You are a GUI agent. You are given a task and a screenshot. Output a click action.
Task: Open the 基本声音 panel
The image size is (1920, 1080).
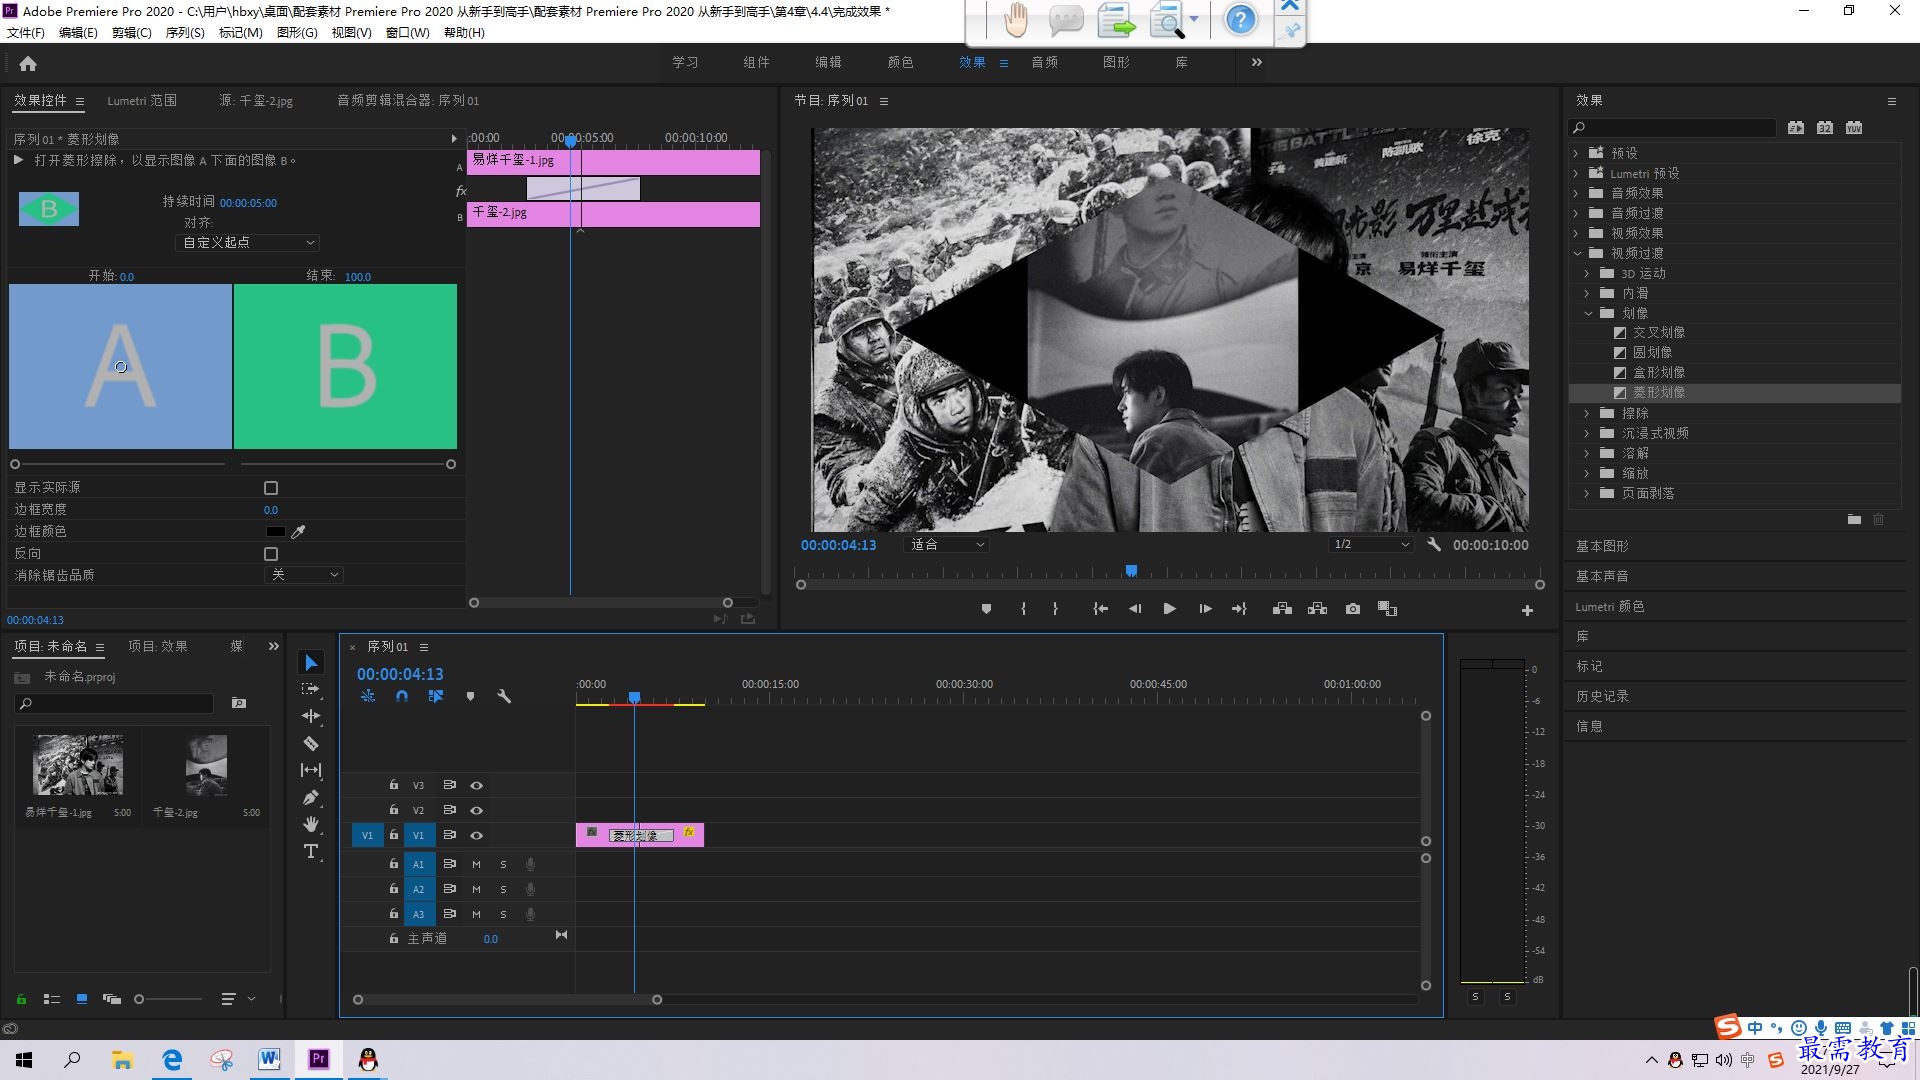pos(1602,576)
